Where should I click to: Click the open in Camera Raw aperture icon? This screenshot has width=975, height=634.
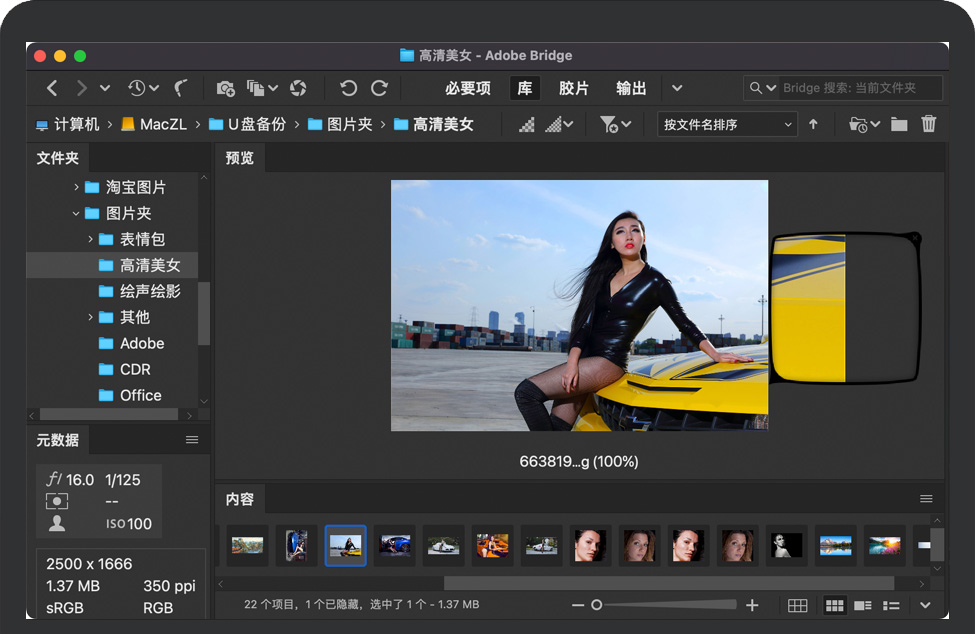click(x=298, y=89)
